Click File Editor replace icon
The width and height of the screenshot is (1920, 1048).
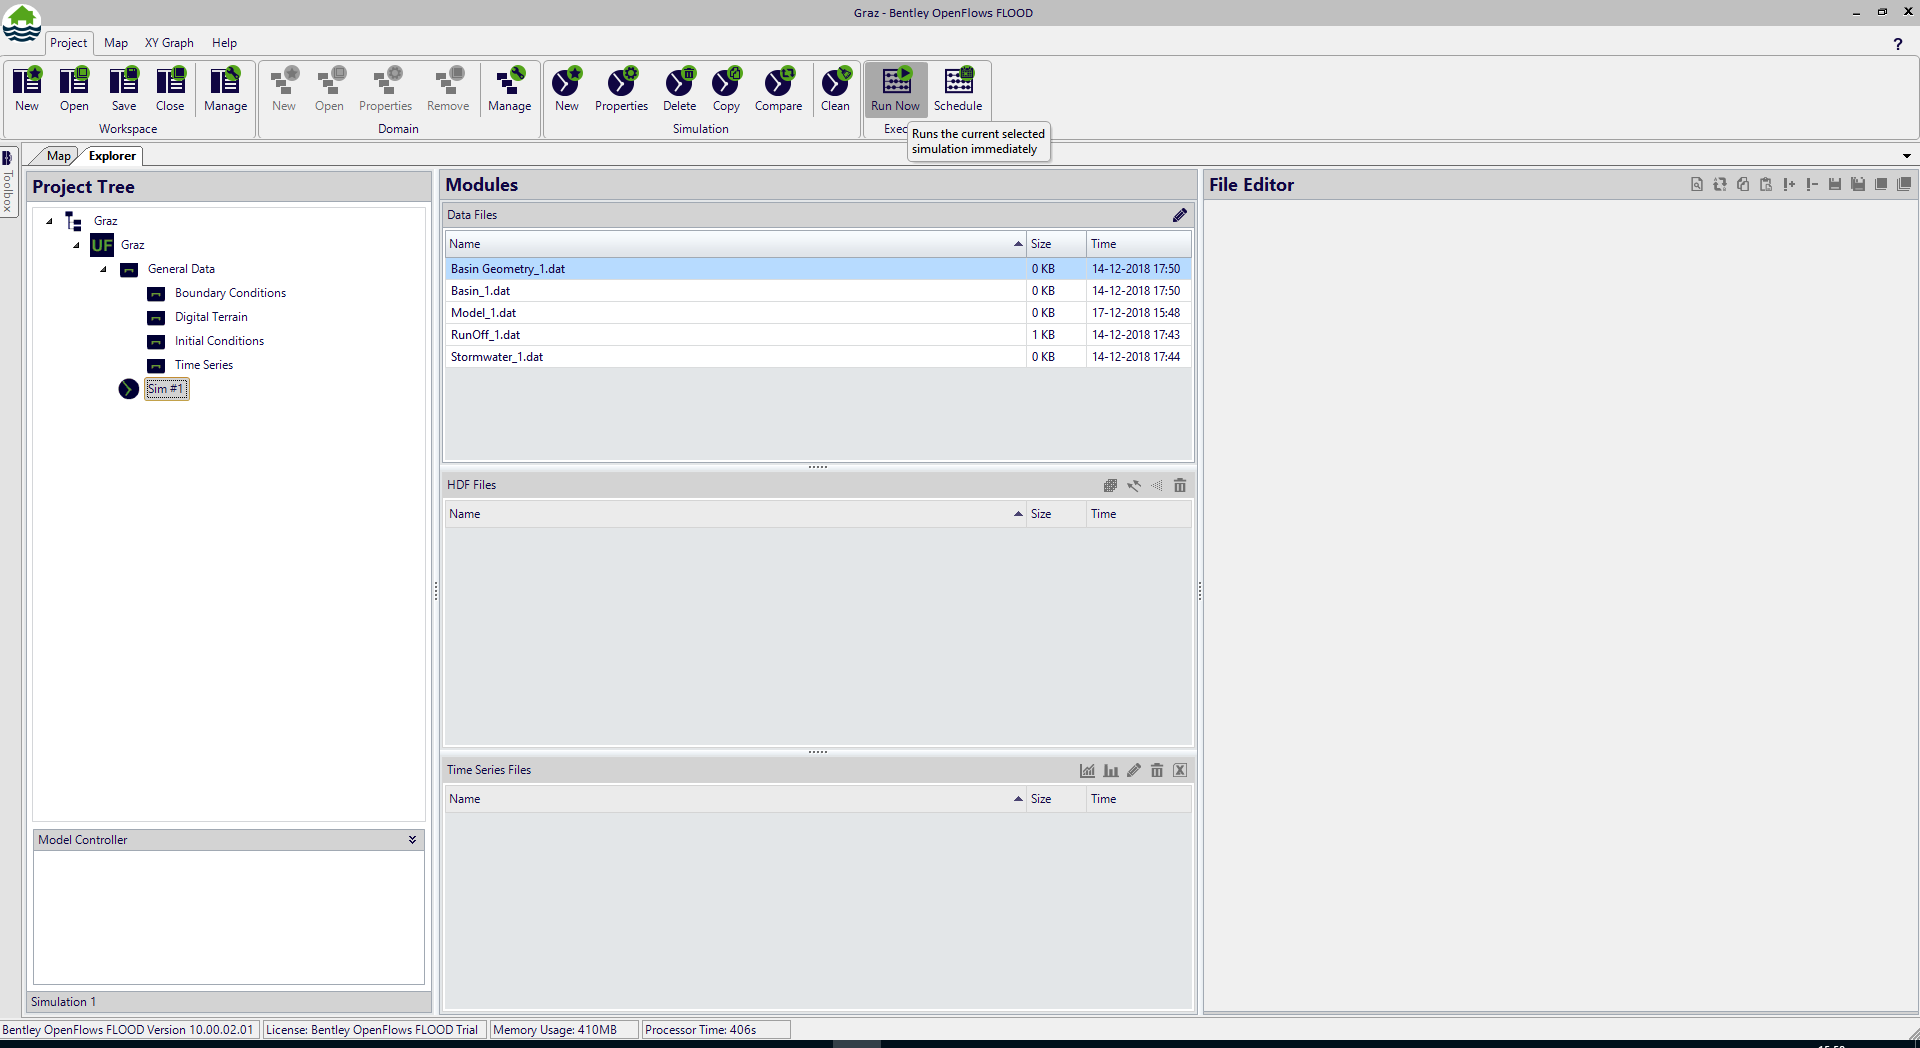[1720, 184]
